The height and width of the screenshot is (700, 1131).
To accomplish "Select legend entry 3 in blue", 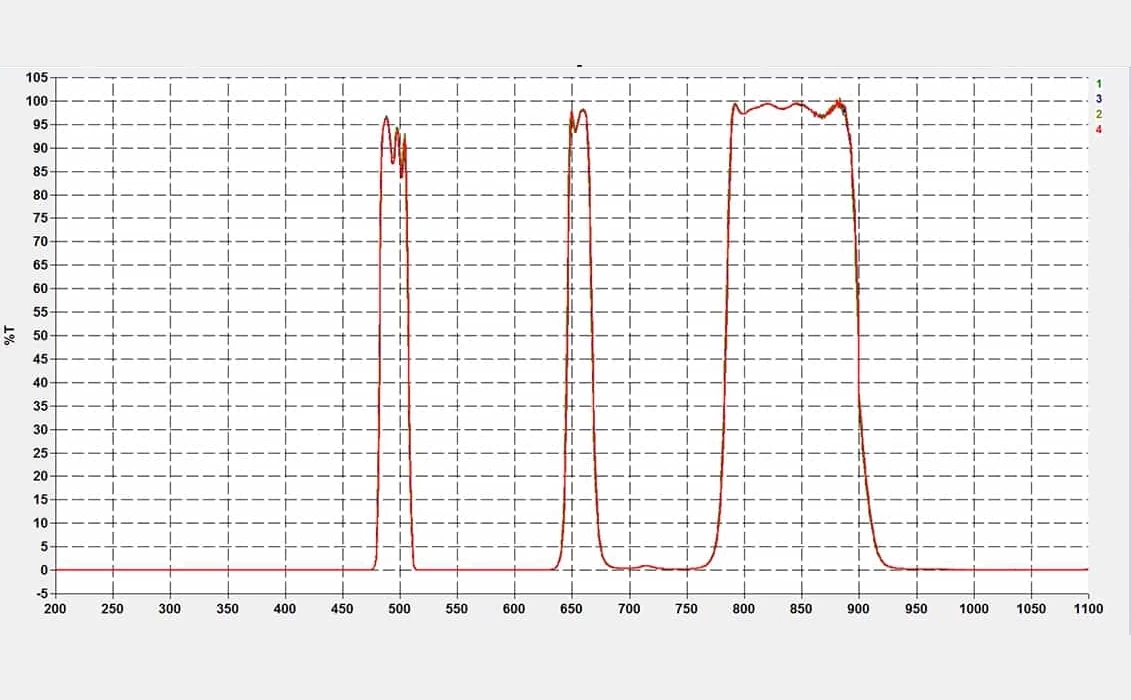I will [x=1098, y=99].
